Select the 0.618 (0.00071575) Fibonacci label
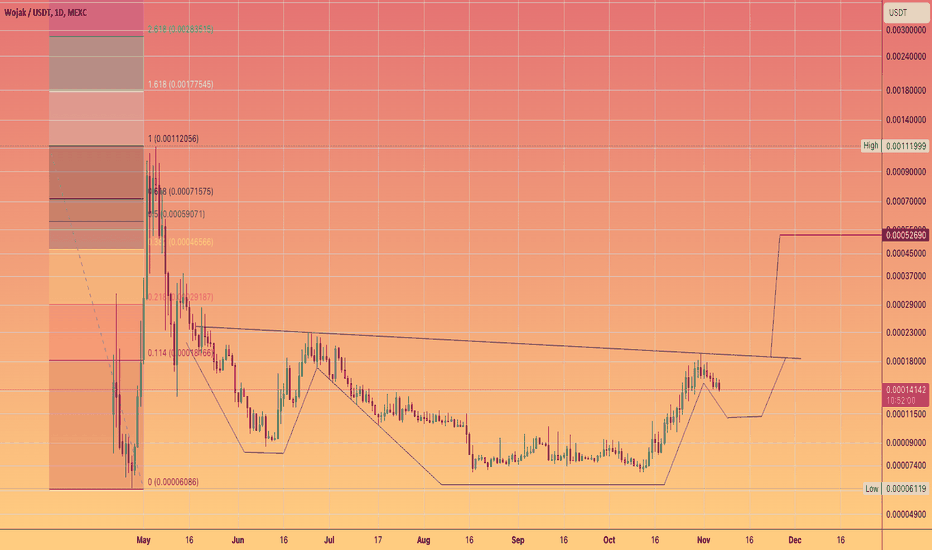This screenshot has width=932, height=550. pos(181,191)
